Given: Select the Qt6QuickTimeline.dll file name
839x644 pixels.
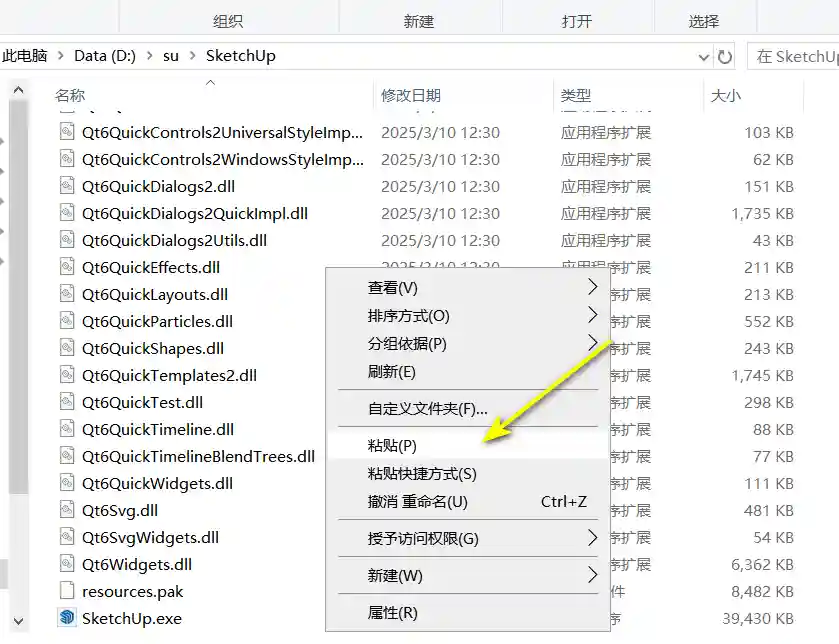Looking at the screenshot, I should [158, 429].
